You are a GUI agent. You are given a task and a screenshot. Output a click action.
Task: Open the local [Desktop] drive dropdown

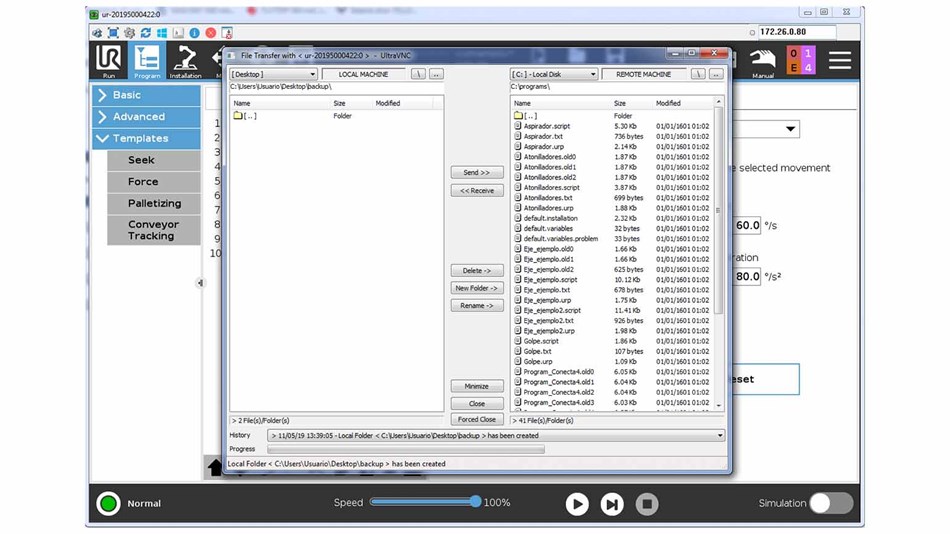click(273, 74)
